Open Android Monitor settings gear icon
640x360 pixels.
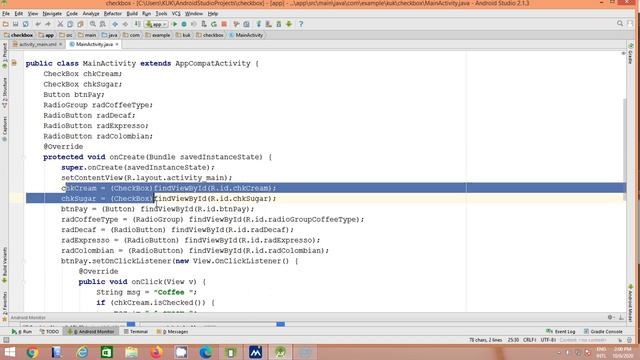[610, 317]
